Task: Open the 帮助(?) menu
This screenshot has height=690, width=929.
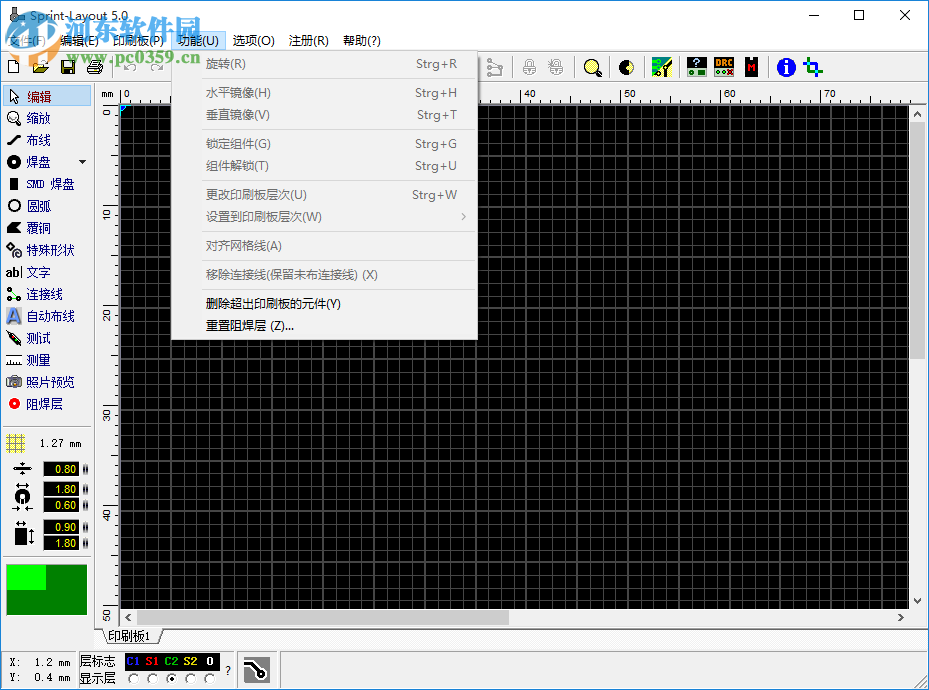Action: [x=361, y=40]
